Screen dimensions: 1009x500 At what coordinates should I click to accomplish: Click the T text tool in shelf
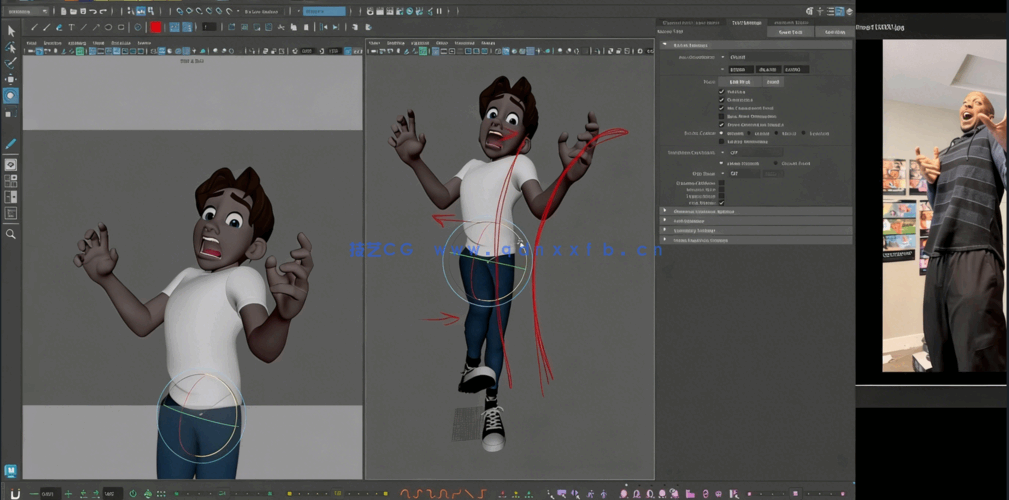coord(71,27)
